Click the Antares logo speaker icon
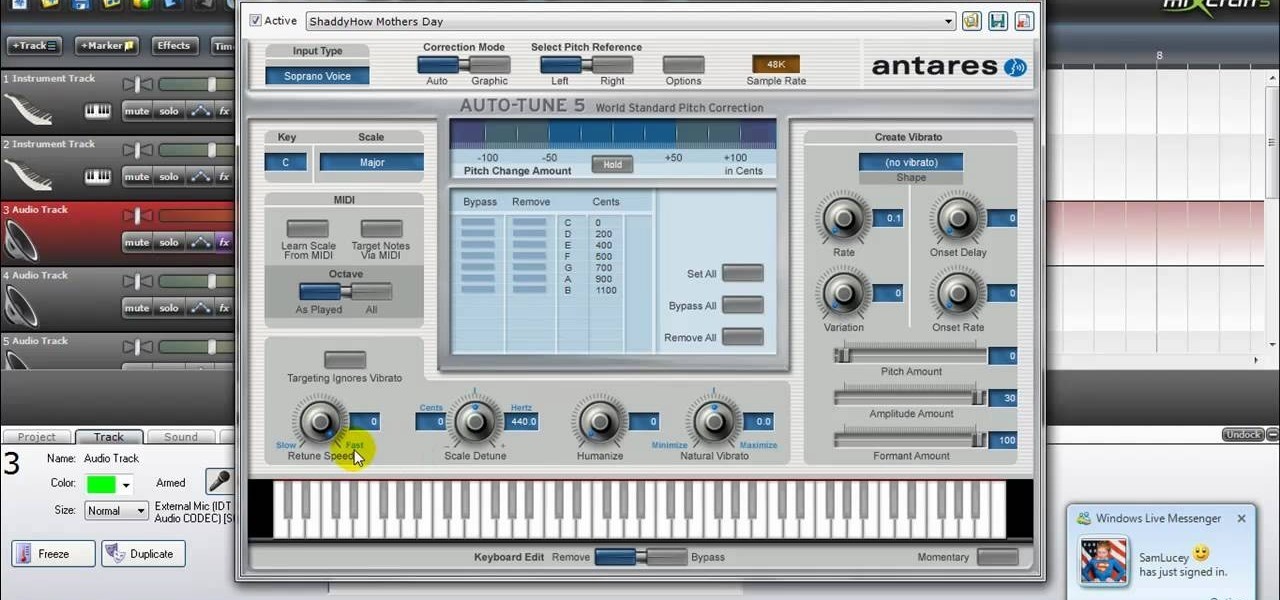Image resolution: width=1280 pixels, height=600 pixels. pos(1015,67)
